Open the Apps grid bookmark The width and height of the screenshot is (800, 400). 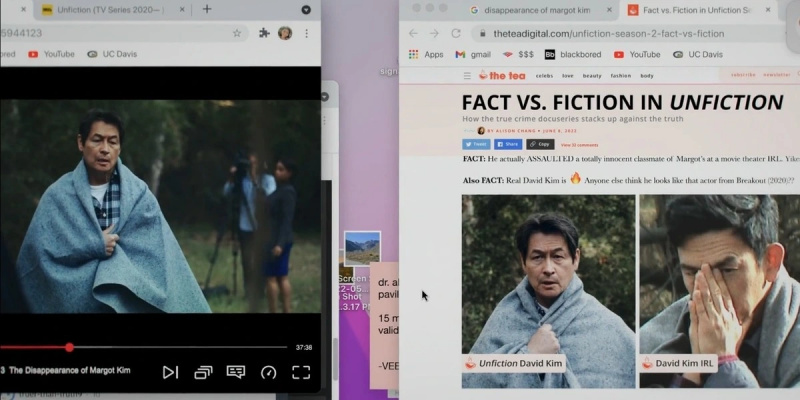pyautogui.click(x=426, y=55)
